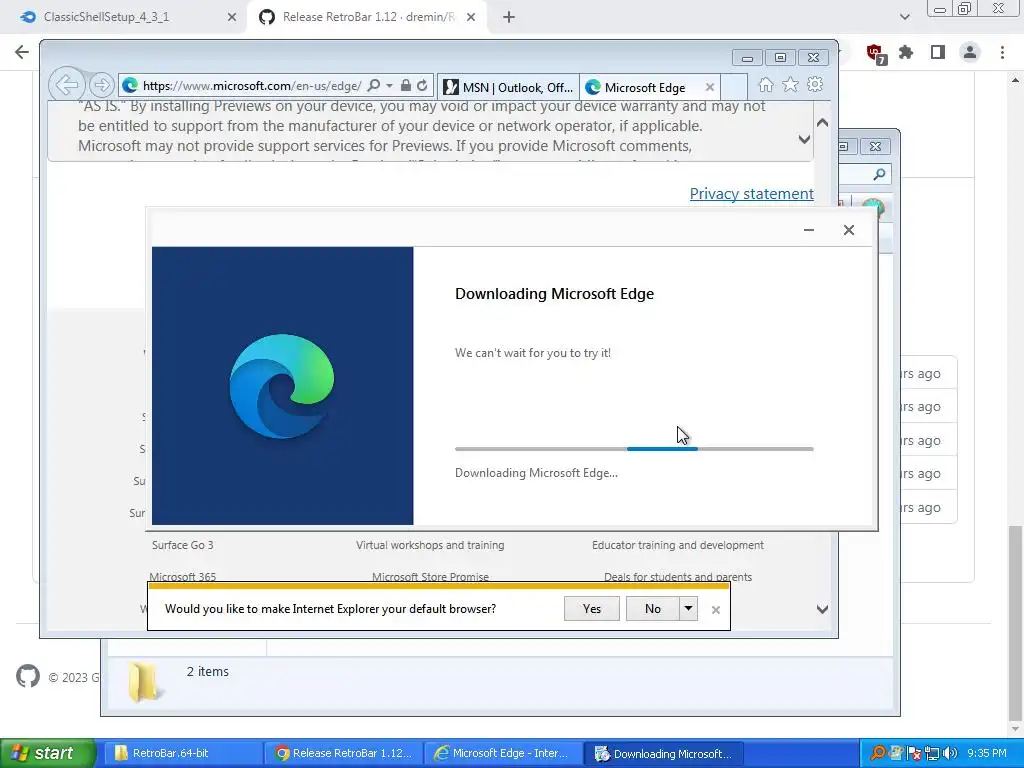Image resolution: width=1024 pixels, height=768 pixels.
Task: Click the Windows start button
Action: point(48,753)
